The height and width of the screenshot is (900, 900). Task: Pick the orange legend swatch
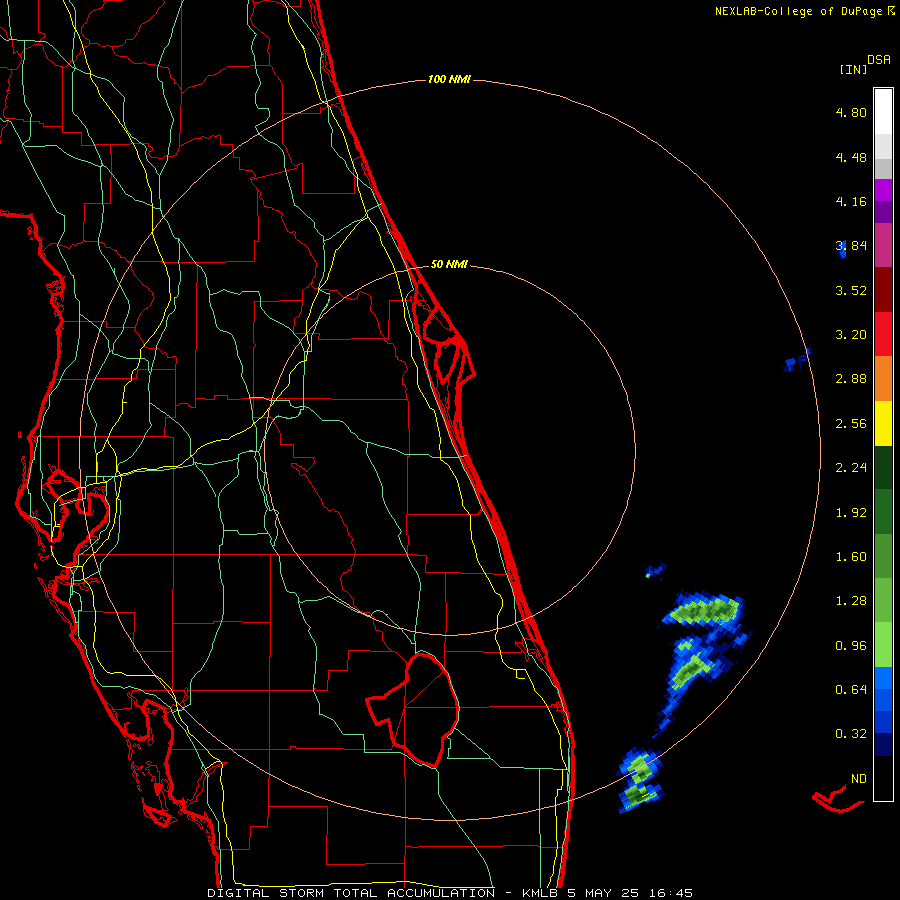[883, 378]
